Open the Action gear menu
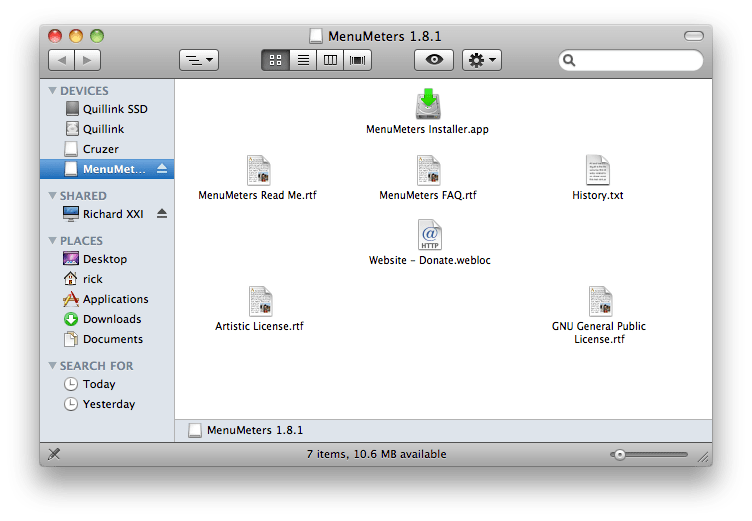The height and width of the screenshot is (521, 752). pos(482,60)
